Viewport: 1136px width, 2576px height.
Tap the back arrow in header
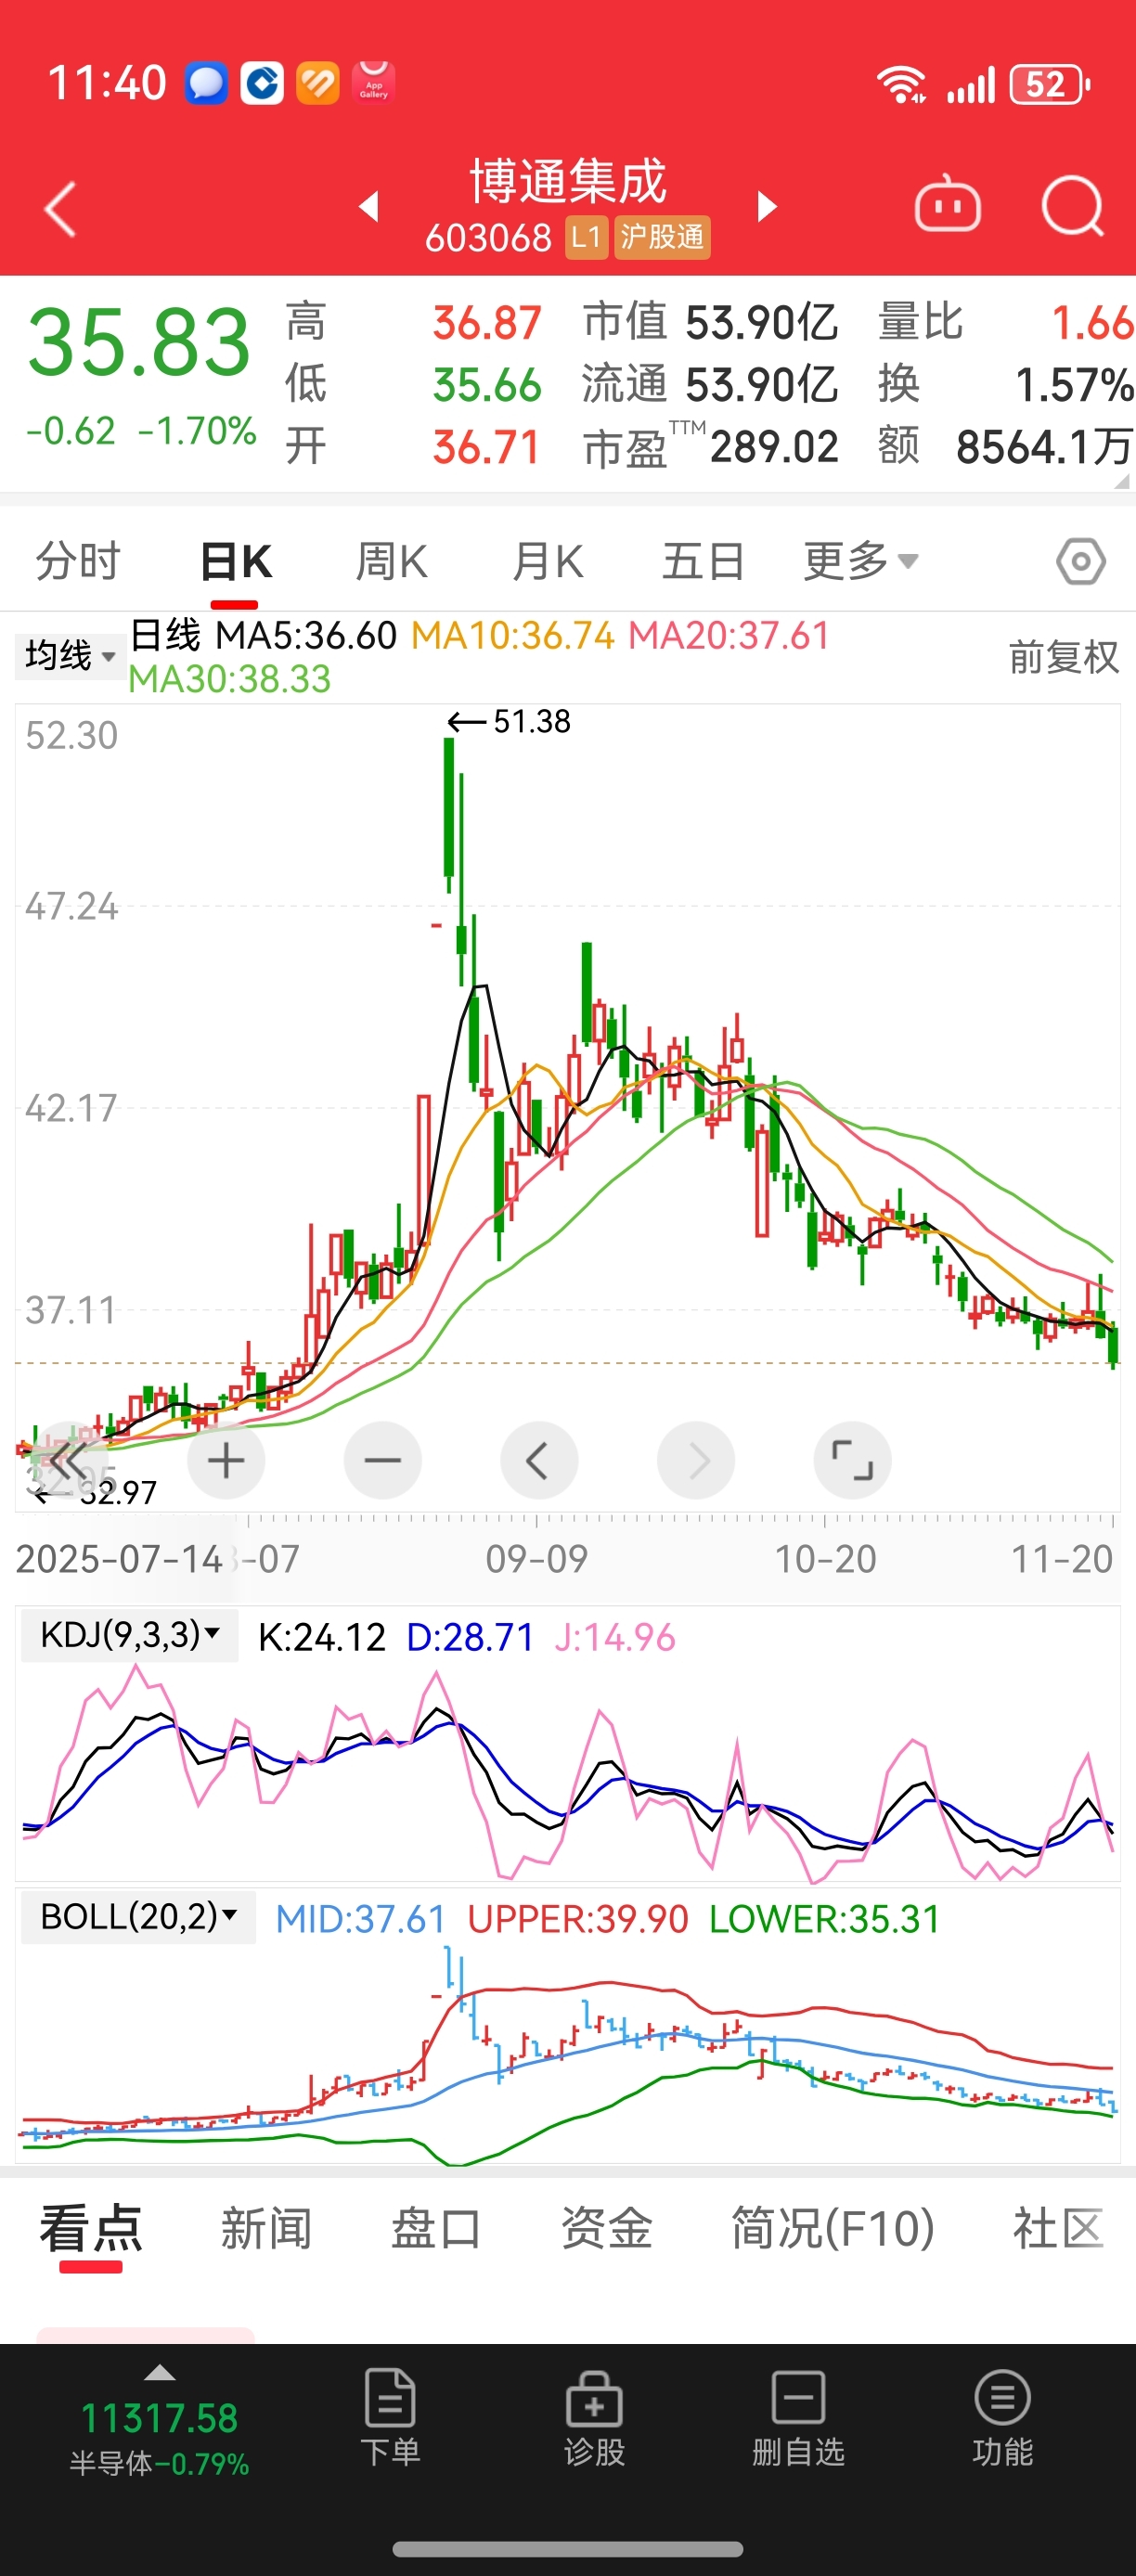(x=60, y=208)
